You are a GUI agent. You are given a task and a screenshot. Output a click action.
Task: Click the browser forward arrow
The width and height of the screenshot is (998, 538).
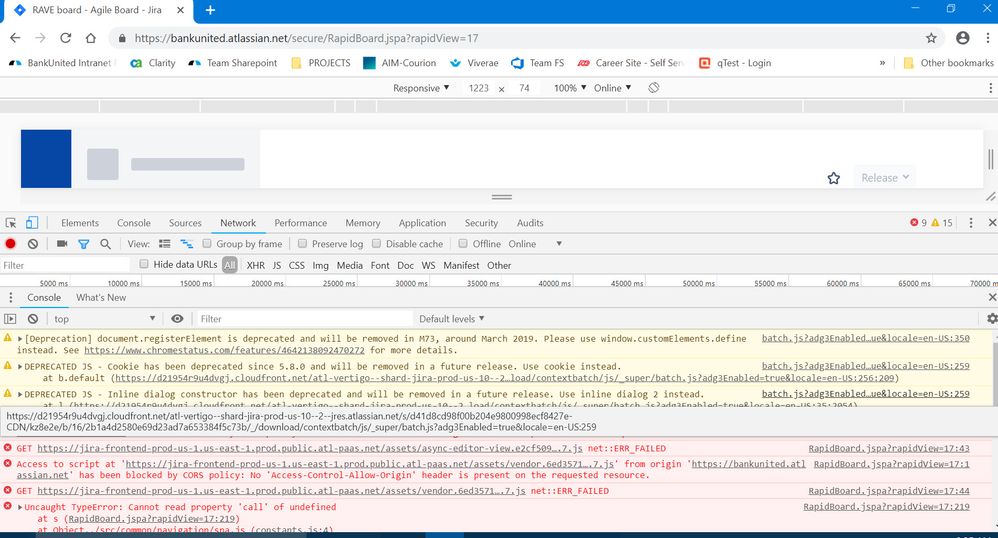pyautogui.click(x=41, y=38)
